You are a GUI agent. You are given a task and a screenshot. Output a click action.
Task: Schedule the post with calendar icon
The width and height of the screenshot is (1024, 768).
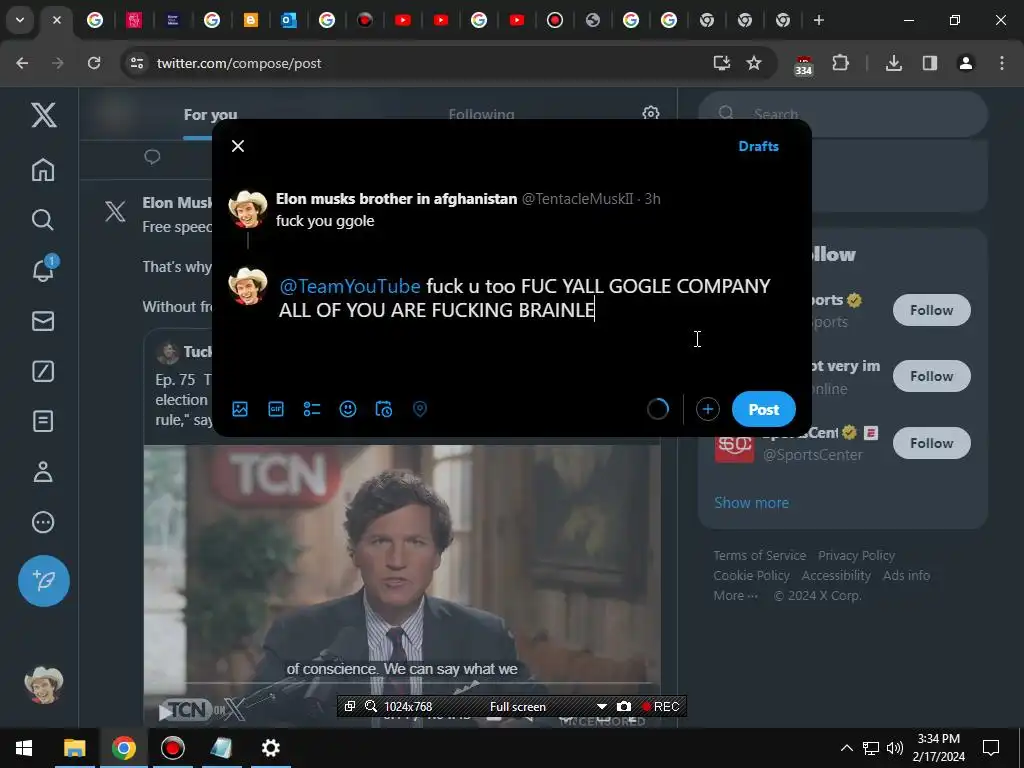pos(384,409)
